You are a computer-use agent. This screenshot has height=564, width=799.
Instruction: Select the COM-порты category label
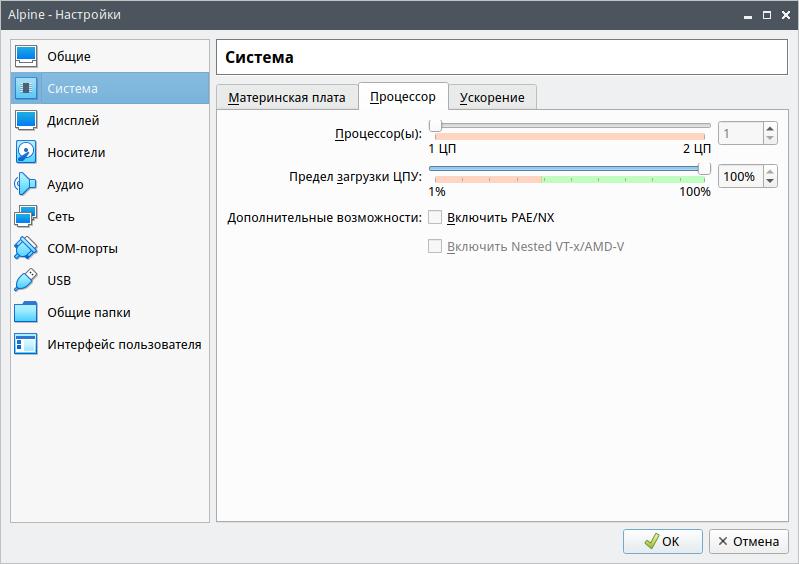pos(83,249)
